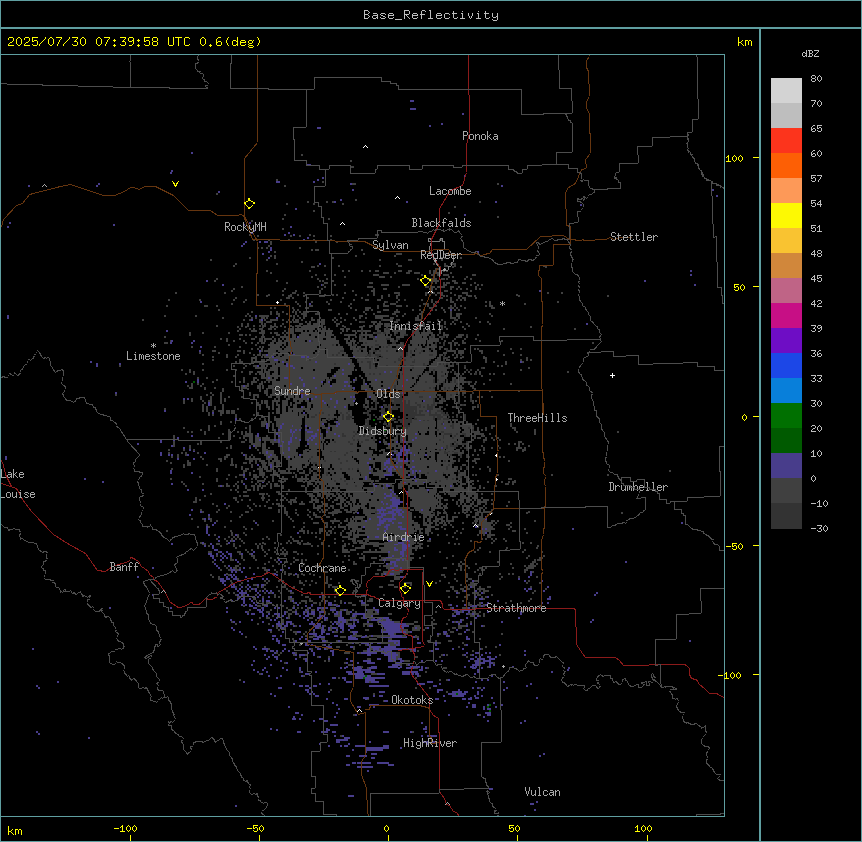Viewport: 862px width, 842px height.
Task: Click the green 30 dBZ legend swatch
Action: 786,416
